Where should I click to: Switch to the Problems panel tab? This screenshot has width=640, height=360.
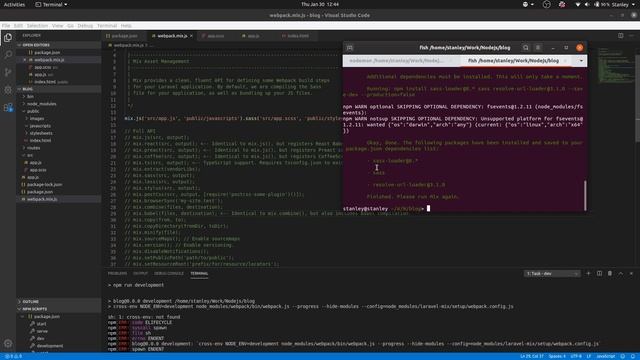point(117,273)
